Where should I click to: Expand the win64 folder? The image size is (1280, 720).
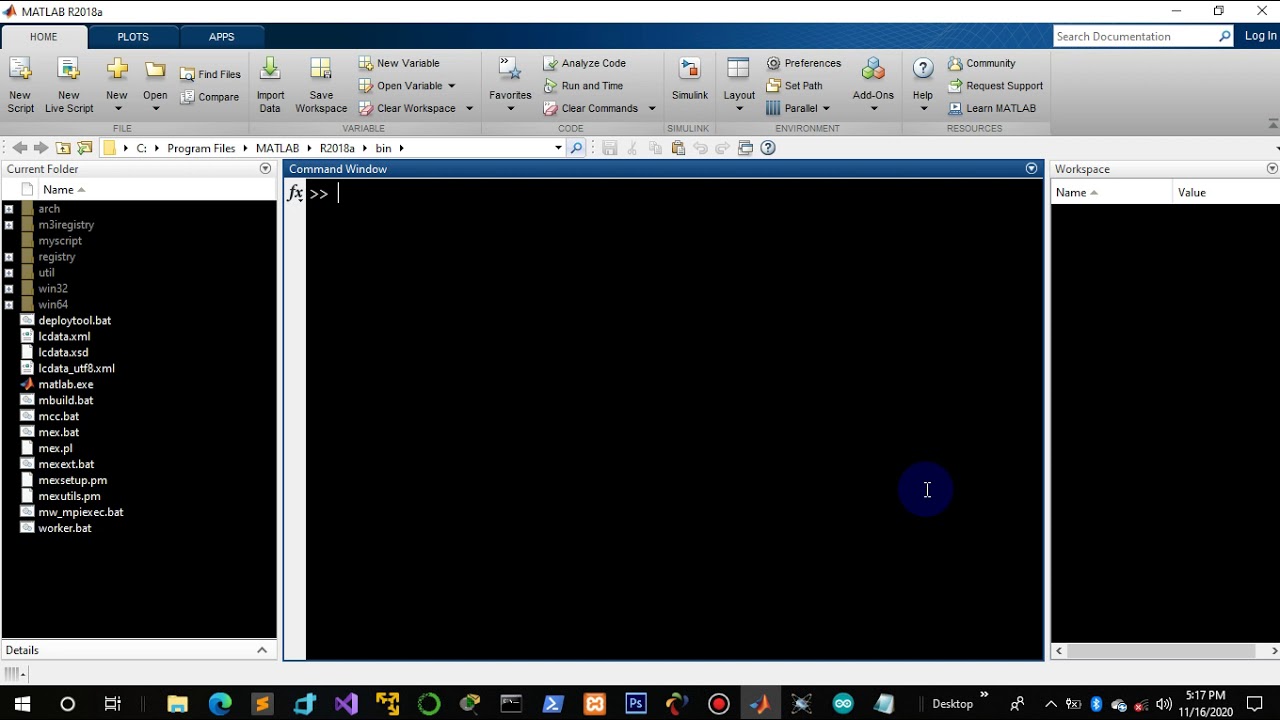[x=9, y=305]
